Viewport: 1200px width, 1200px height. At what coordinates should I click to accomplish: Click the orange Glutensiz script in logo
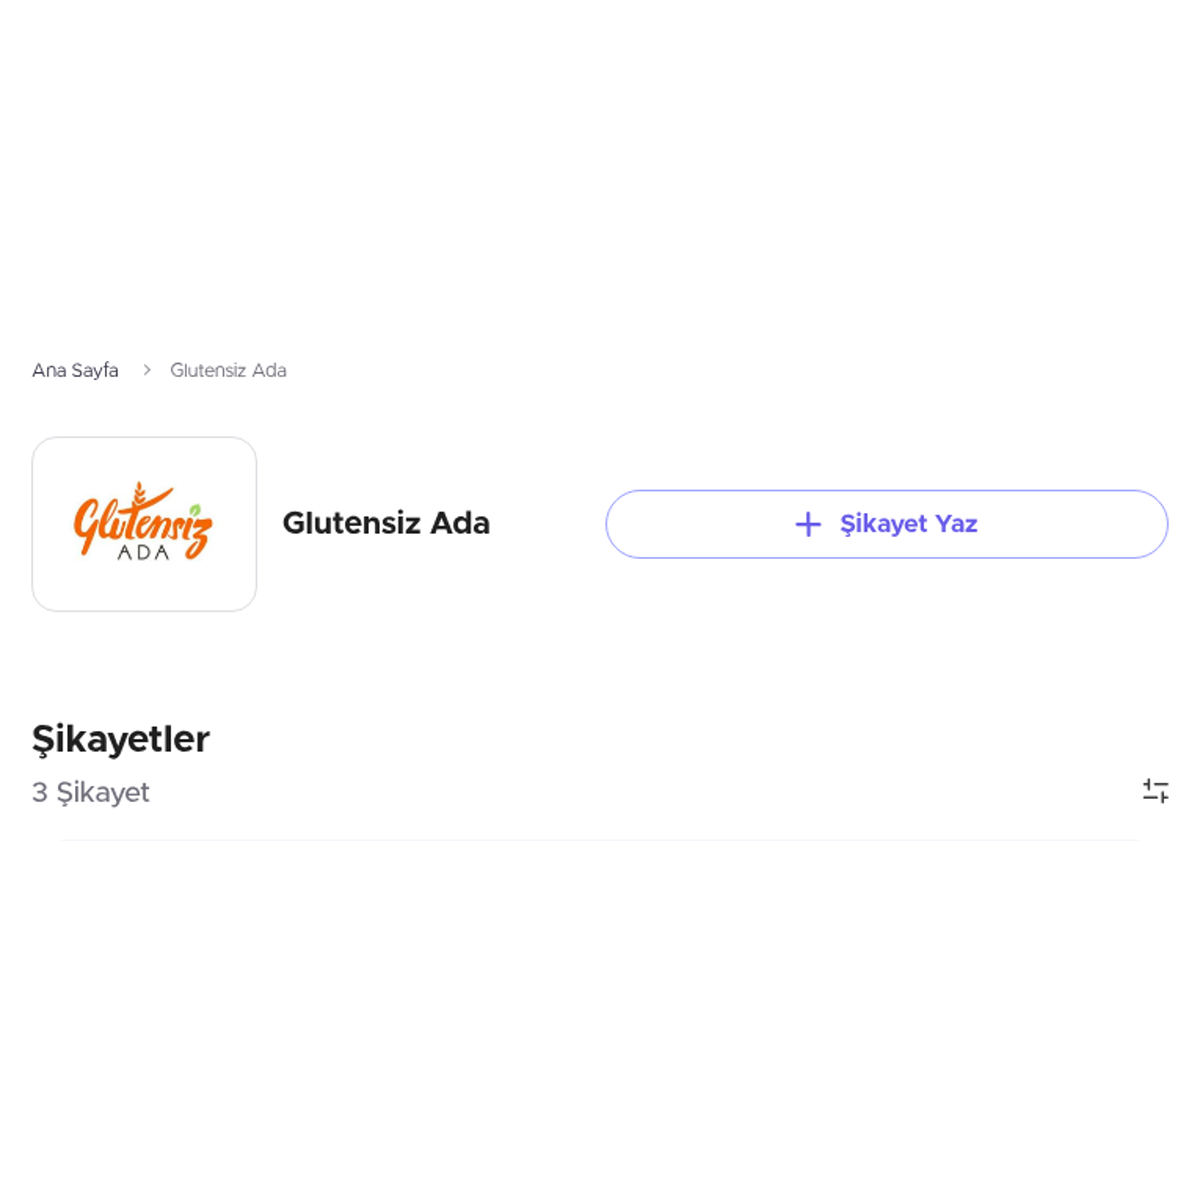142,521
